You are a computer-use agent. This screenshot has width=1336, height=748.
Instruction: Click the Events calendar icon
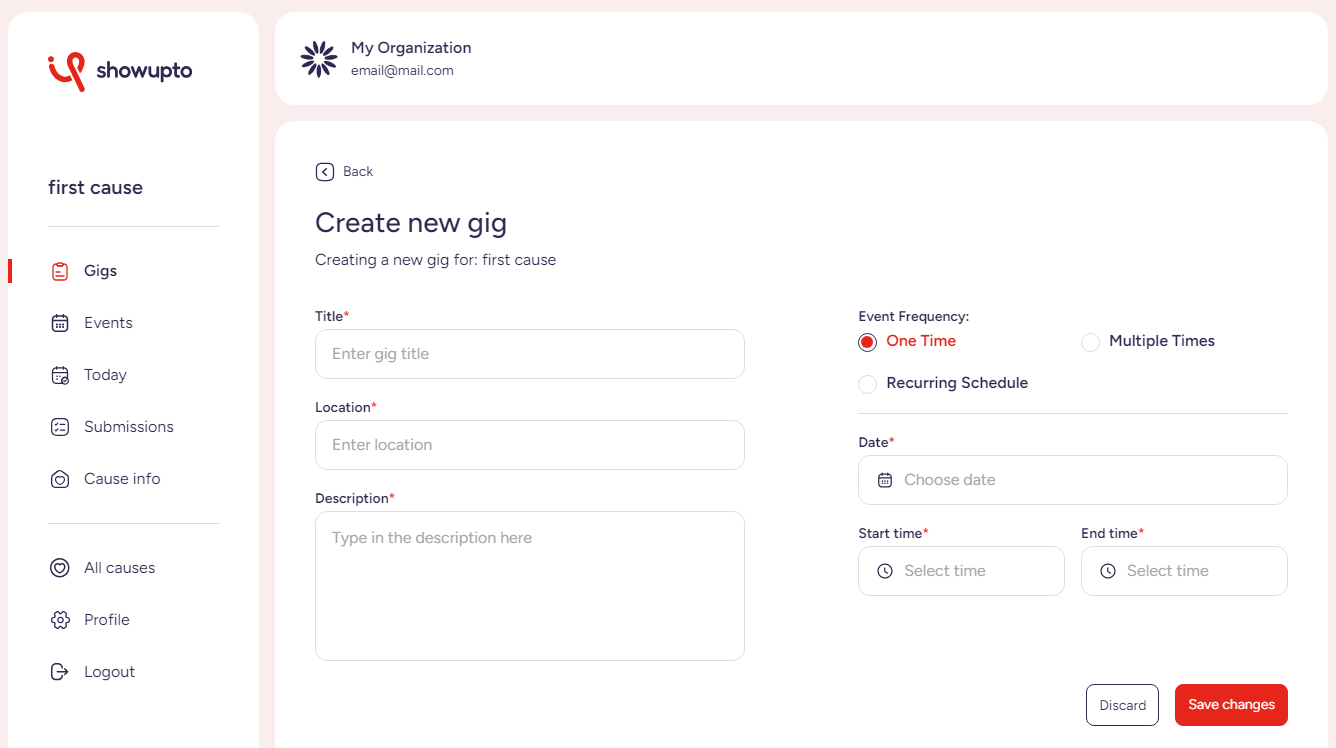pos(60,323)
